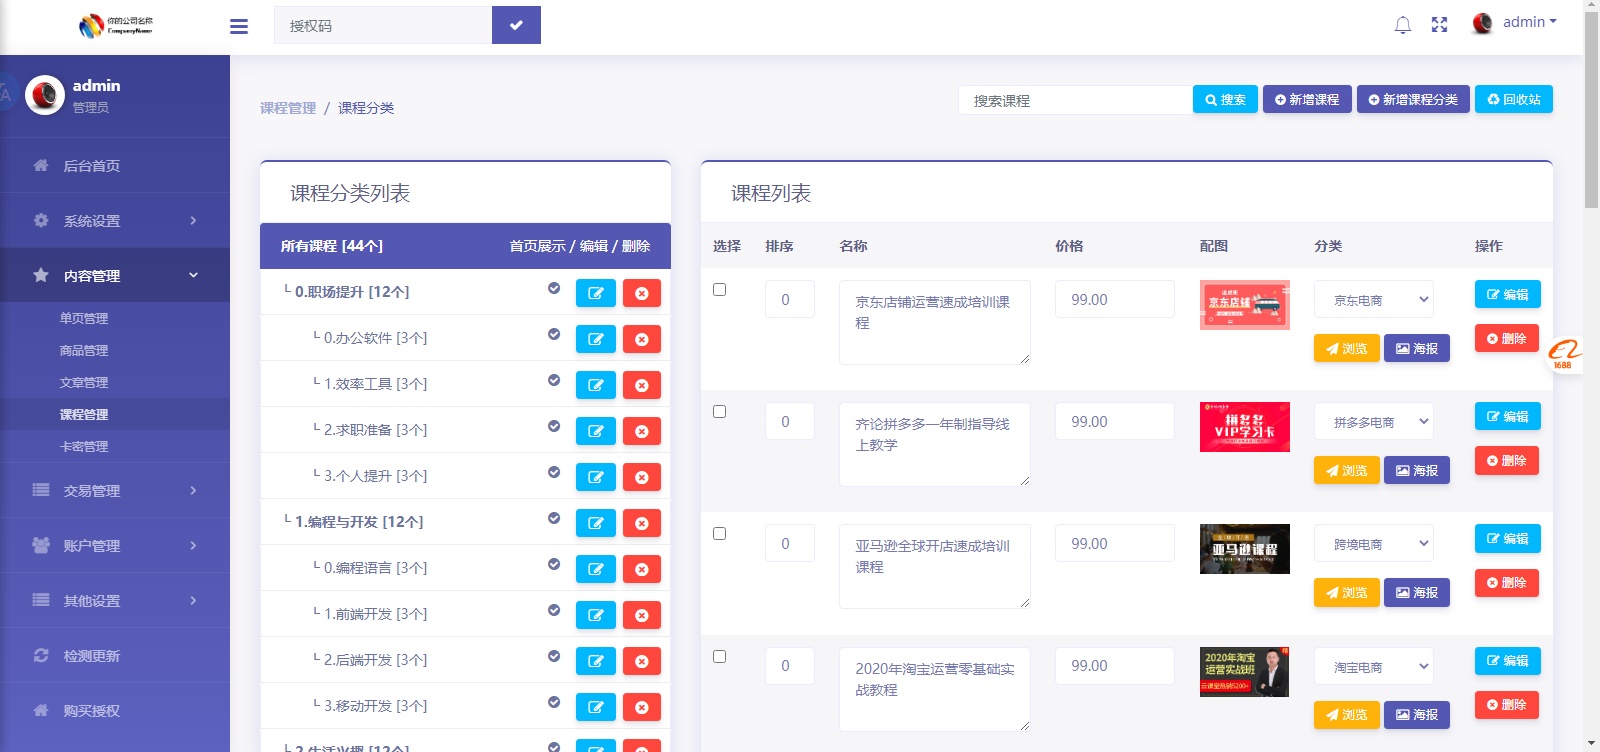Open 淘宝电商 category dropdown
The width and height of the screenshot is (1600, 752).
coord(1374,666)
